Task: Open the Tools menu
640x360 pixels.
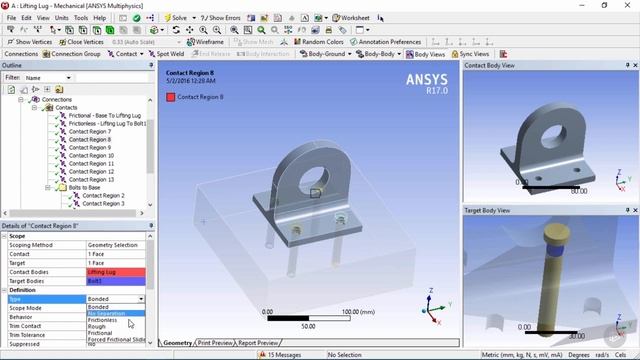Action: 81,18
